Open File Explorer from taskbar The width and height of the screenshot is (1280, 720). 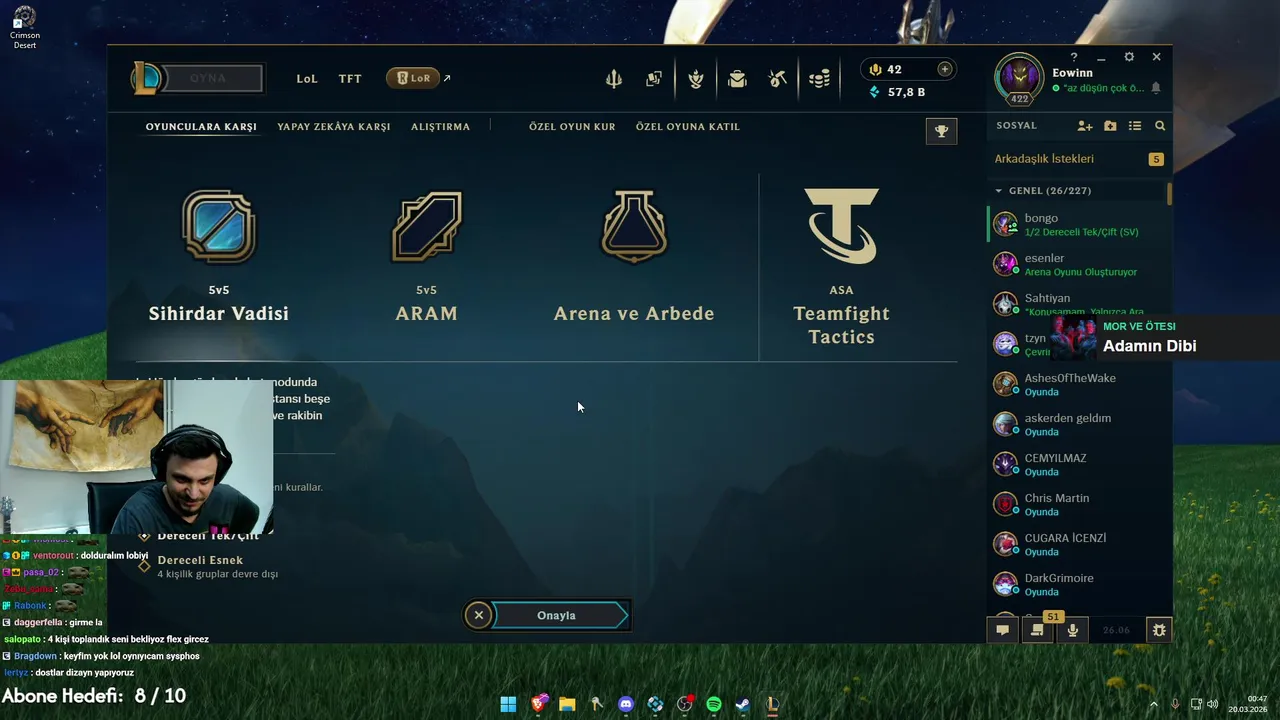pos(567,704)
